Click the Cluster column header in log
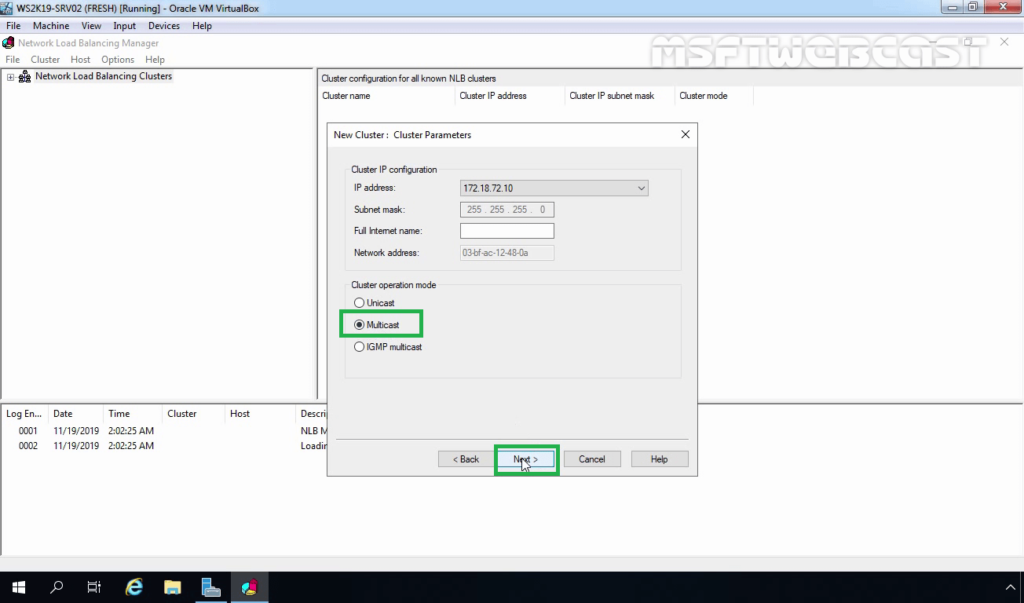 coord(193,414)
